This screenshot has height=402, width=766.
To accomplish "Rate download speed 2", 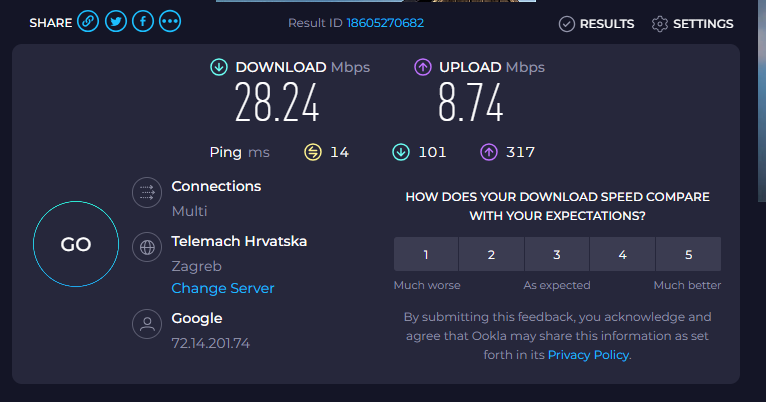I will click(x=491, y=254).
